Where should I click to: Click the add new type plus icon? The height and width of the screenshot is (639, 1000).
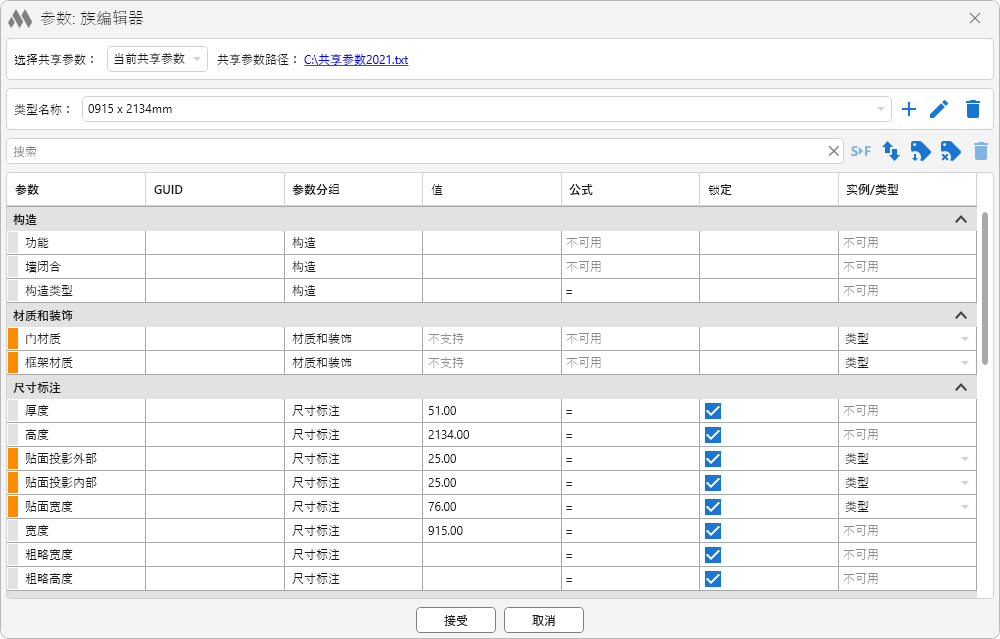coord(909,109)
